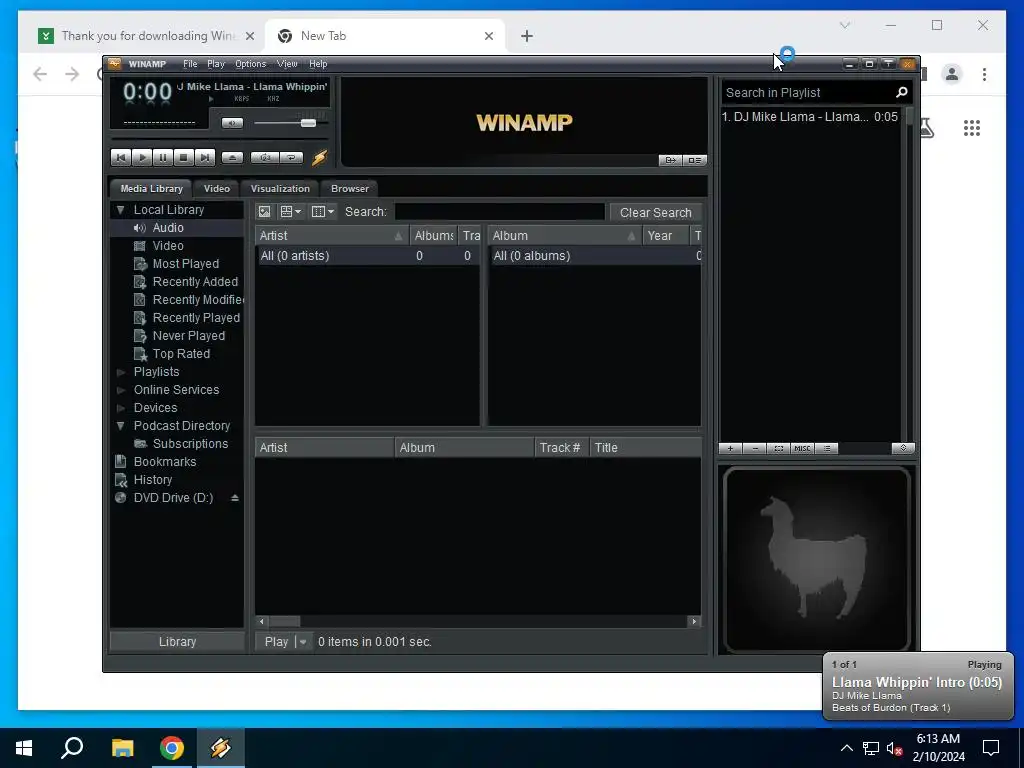Screen dimensions: 1024x768
Task: Click the video window detach icon
Action: [670, 160]
